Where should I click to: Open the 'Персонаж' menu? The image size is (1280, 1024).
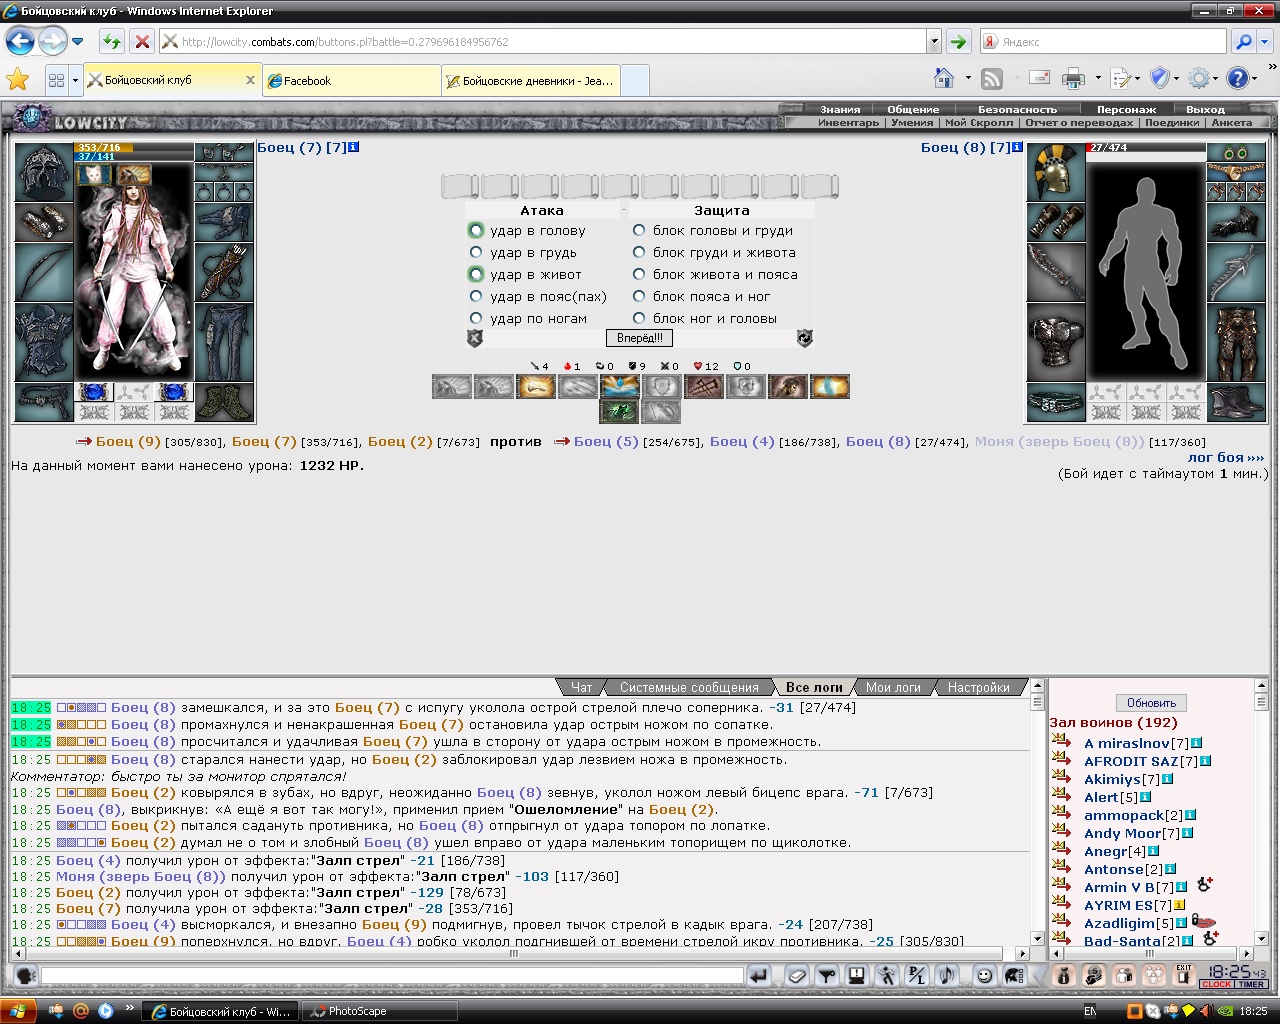(x=1126, y=109)
